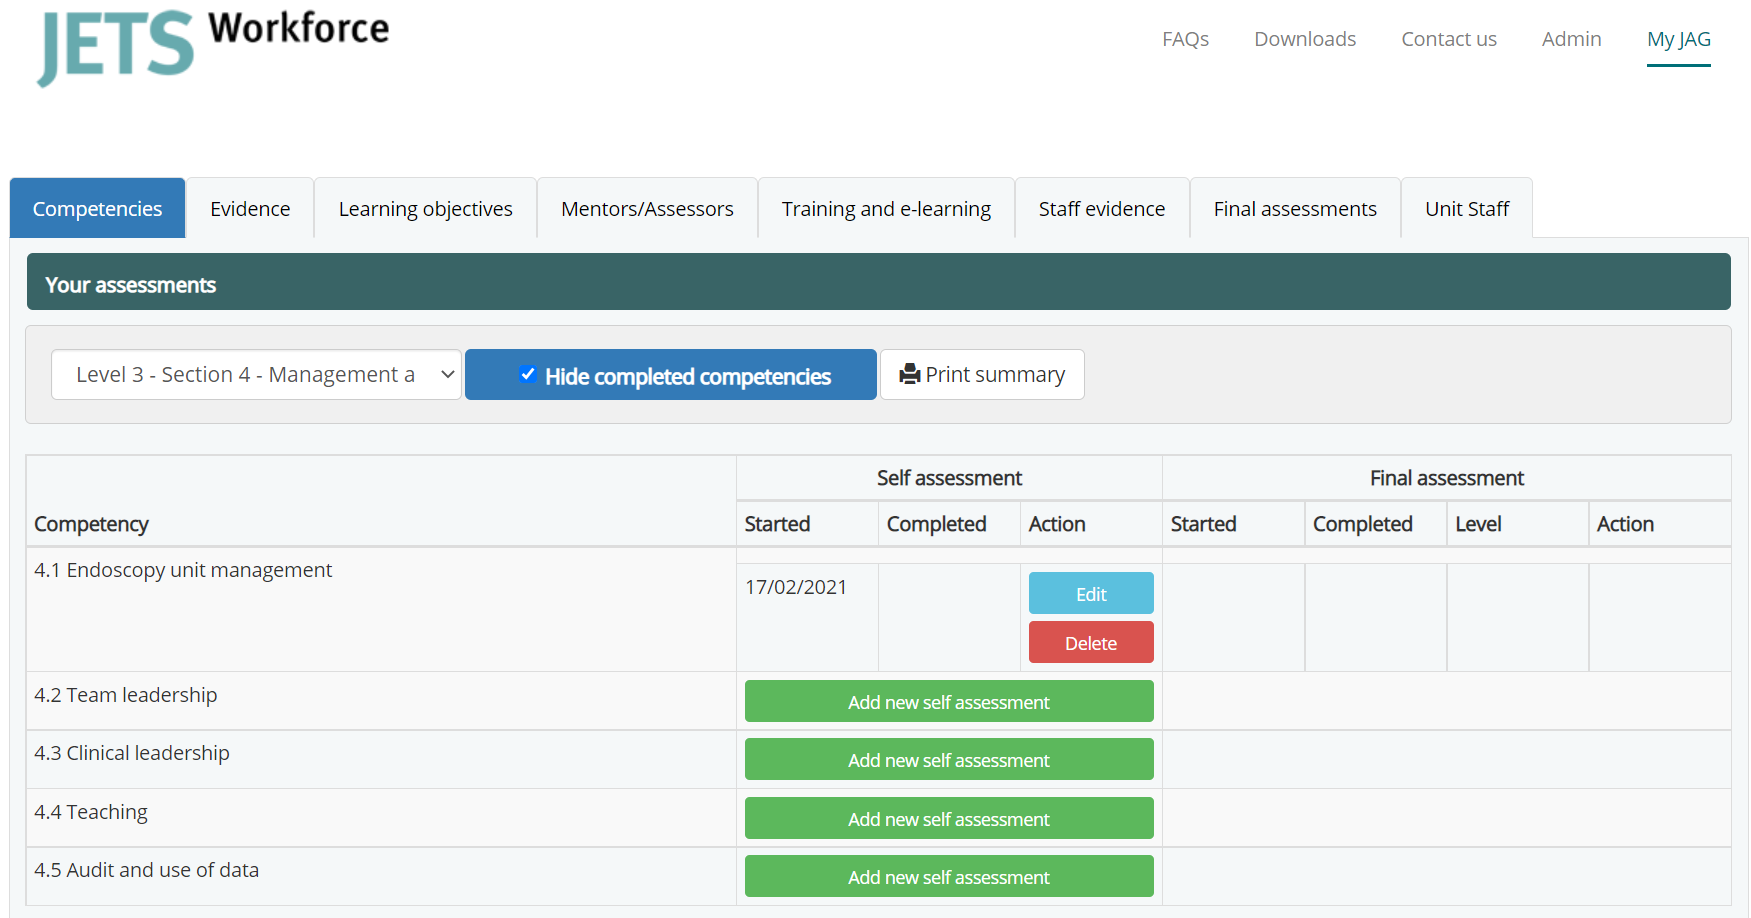Click the JETS Workforce logo

point(213,45)
